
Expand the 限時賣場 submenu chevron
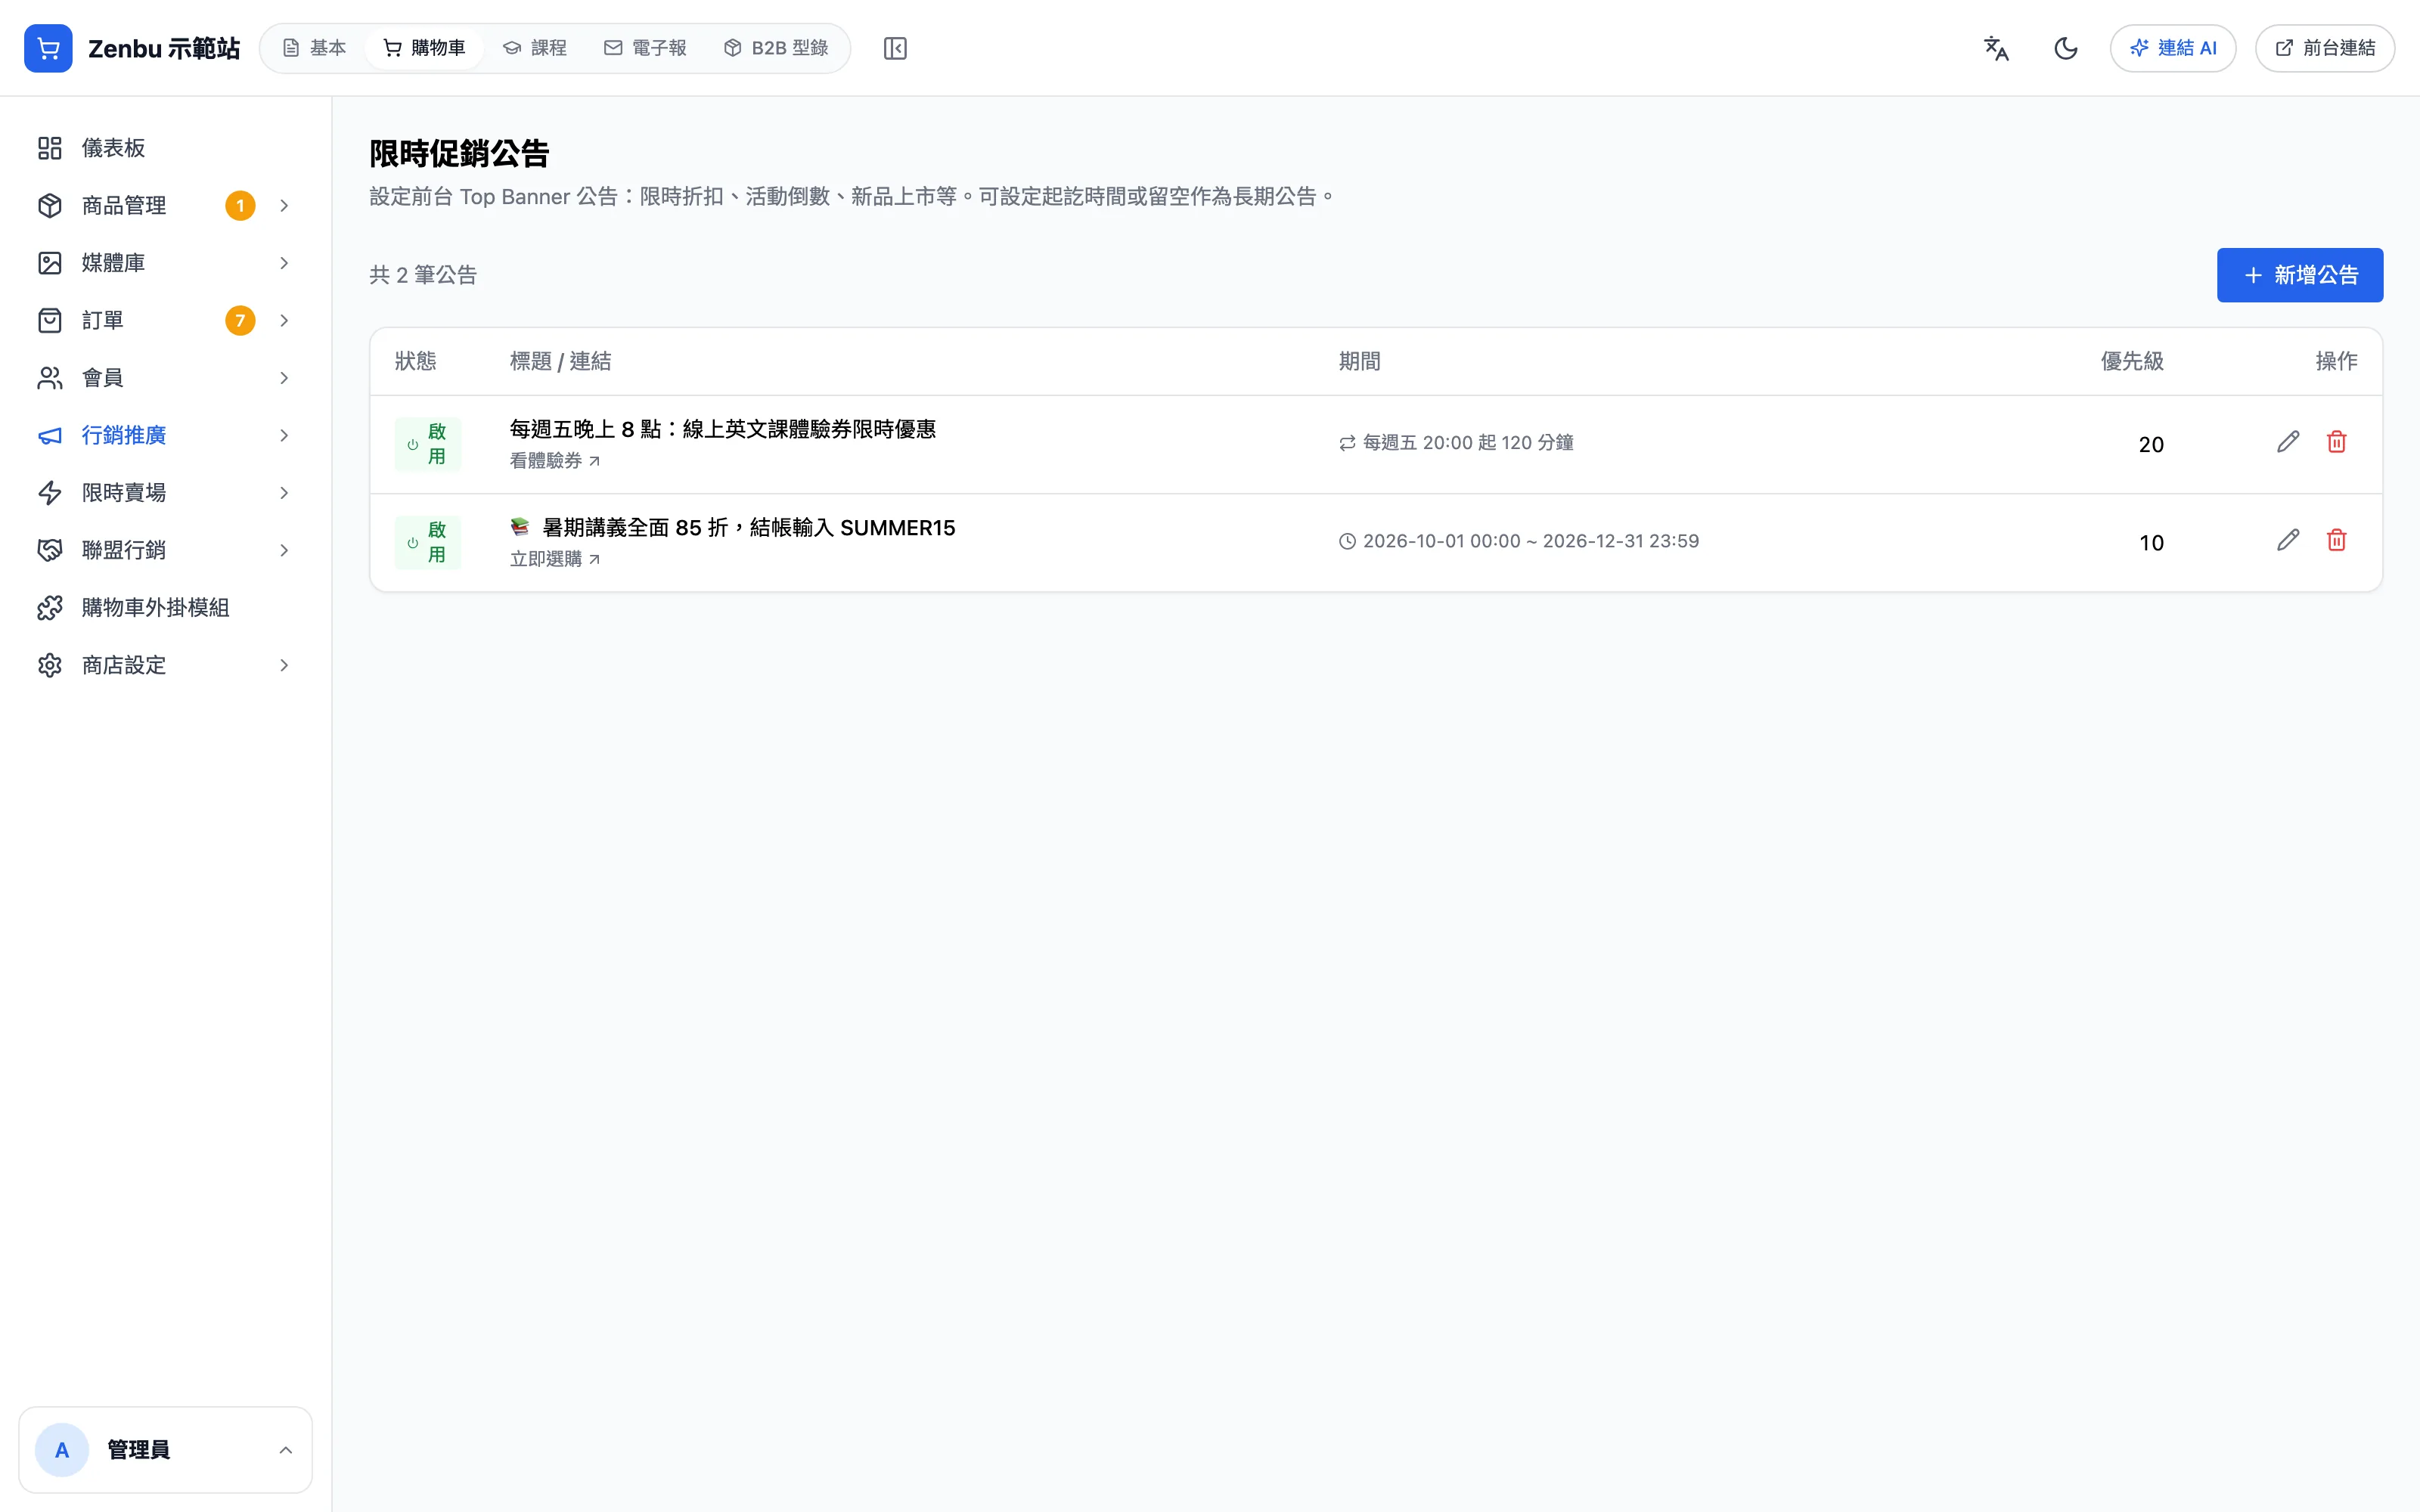coord(284,493)
